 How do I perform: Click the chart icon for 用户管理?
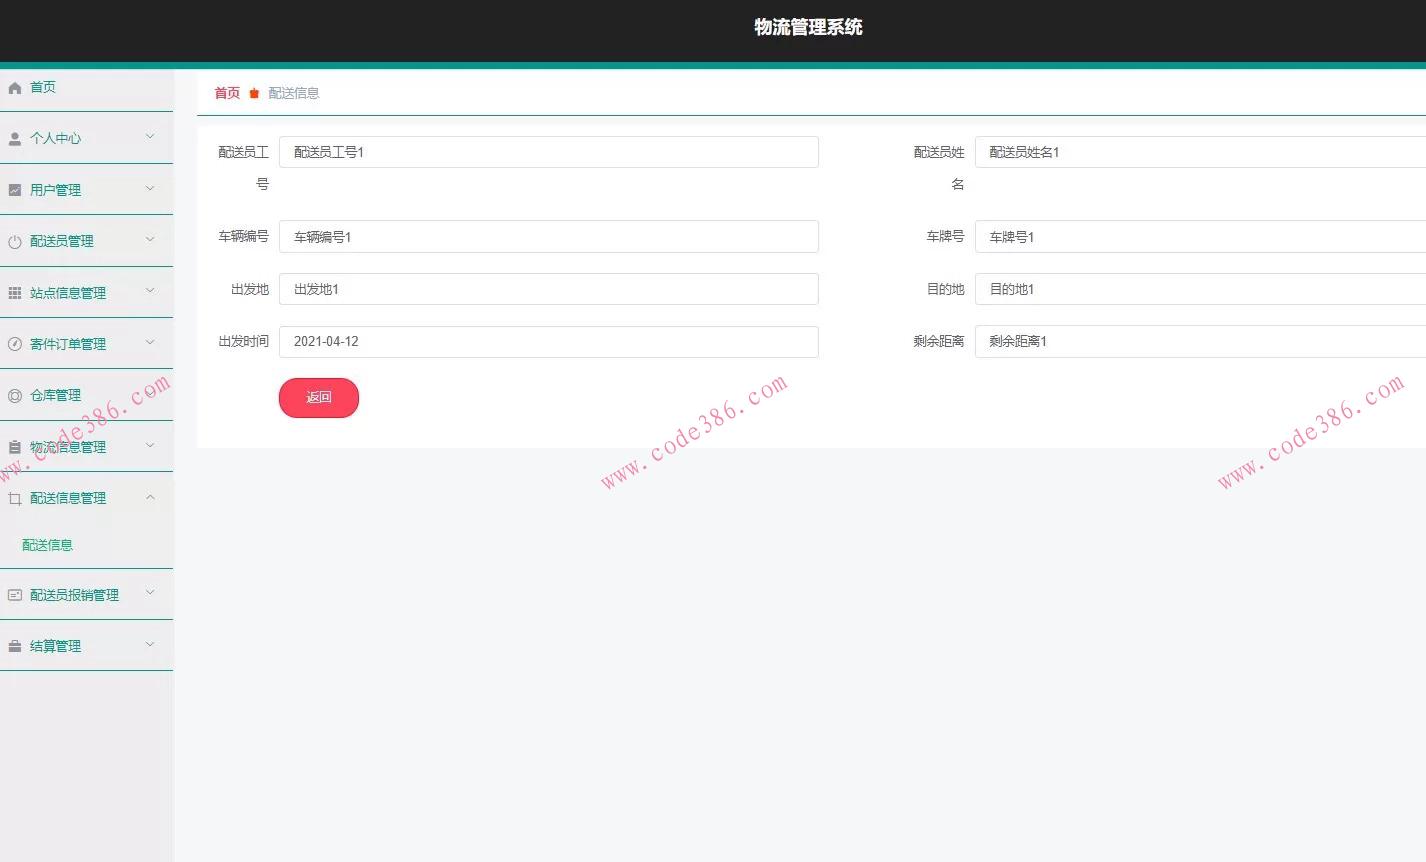[15, 190]
